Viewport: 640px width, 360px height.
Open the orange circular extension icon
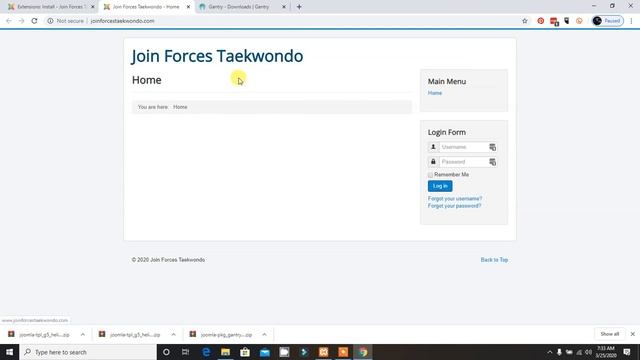point(579,21)
